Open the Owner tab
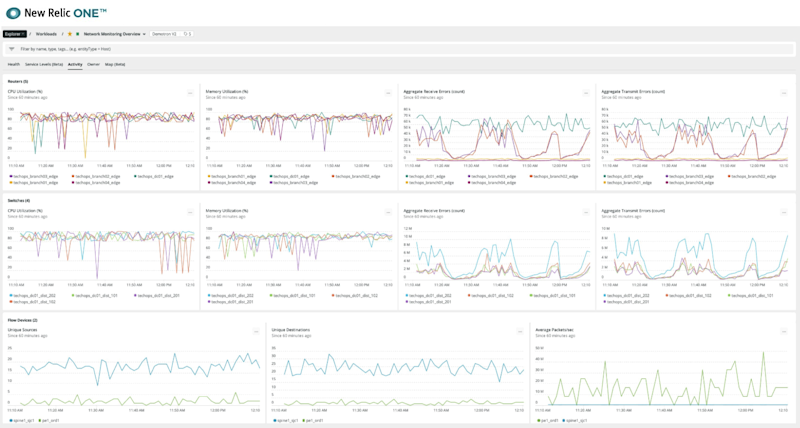 pos(93,64)
